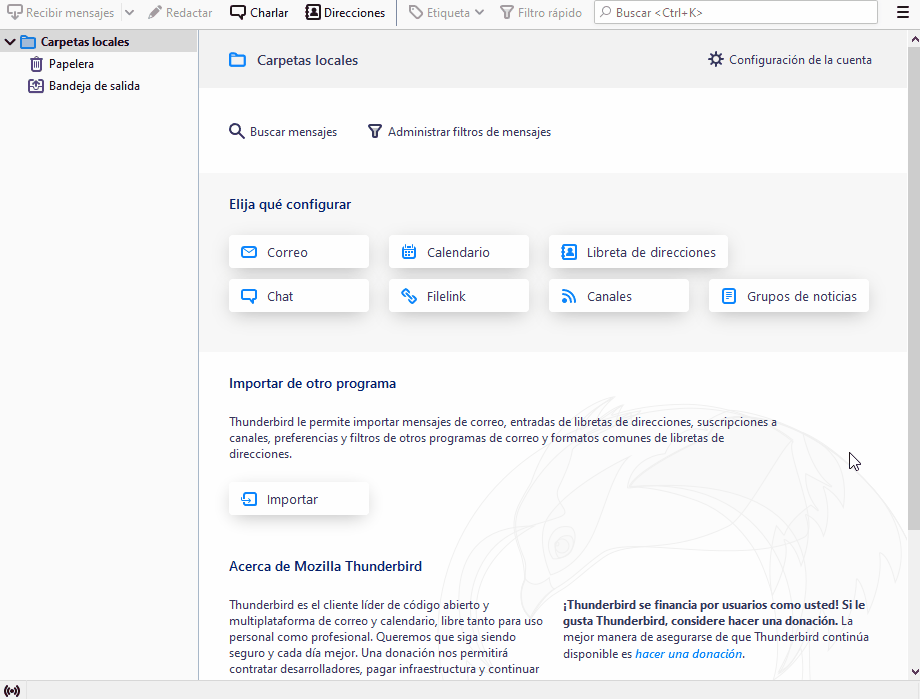Viewport: 920px width, 699px height.
Task: Click the gear icon beside Configuración de la cuenta
Action: [x=716, y=59]
